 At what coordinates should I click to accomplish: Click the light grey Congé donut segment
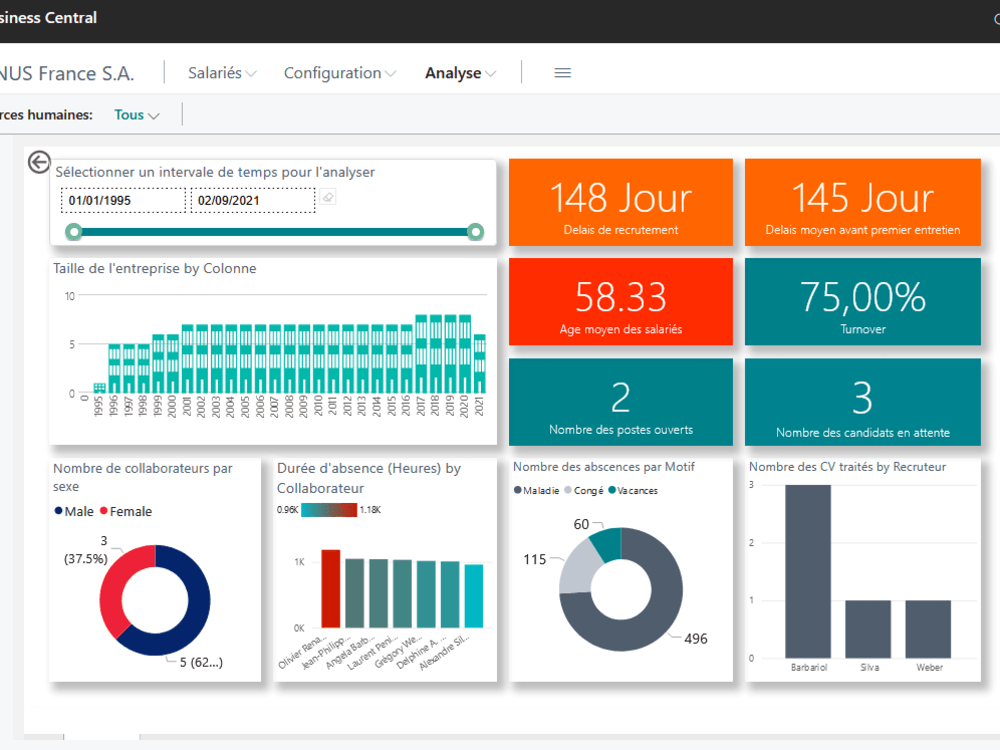(577, 568)
